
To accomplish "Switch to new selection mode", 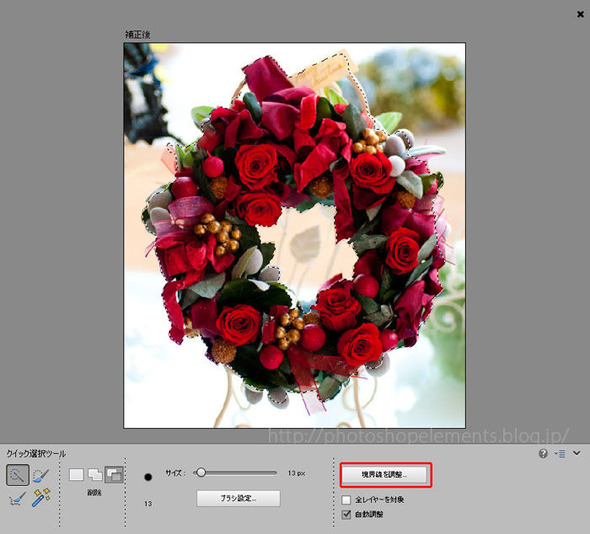I will [76, 474].
